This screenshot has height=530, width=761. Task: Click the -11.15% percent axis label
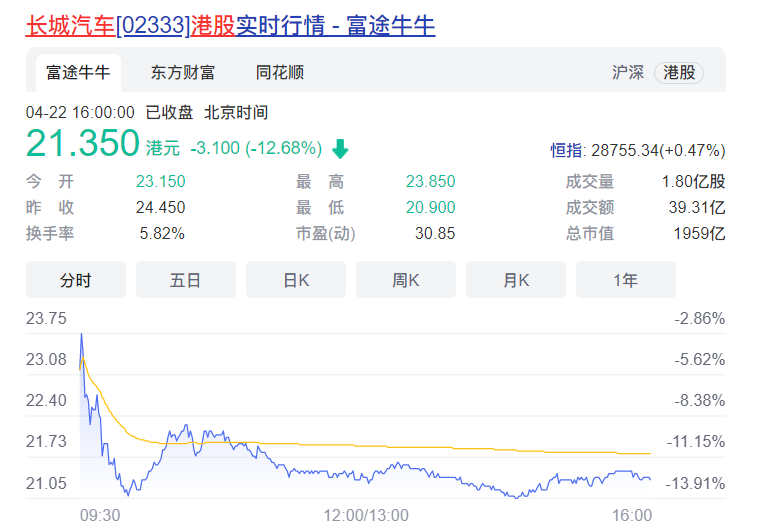696,442
